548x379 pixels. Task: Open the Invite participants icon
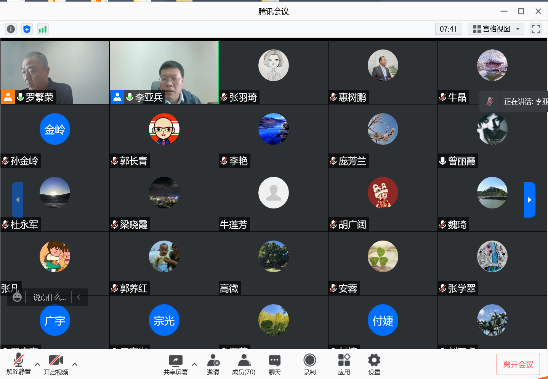[213, 364]
